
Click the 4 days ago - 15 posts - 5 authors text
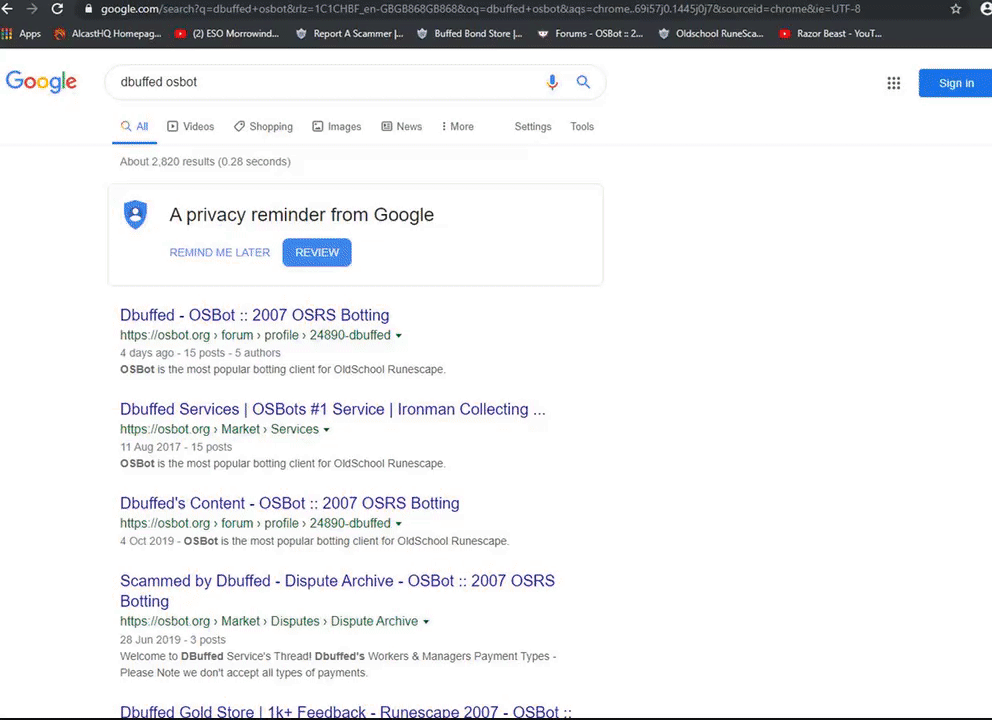pos(200,353)
